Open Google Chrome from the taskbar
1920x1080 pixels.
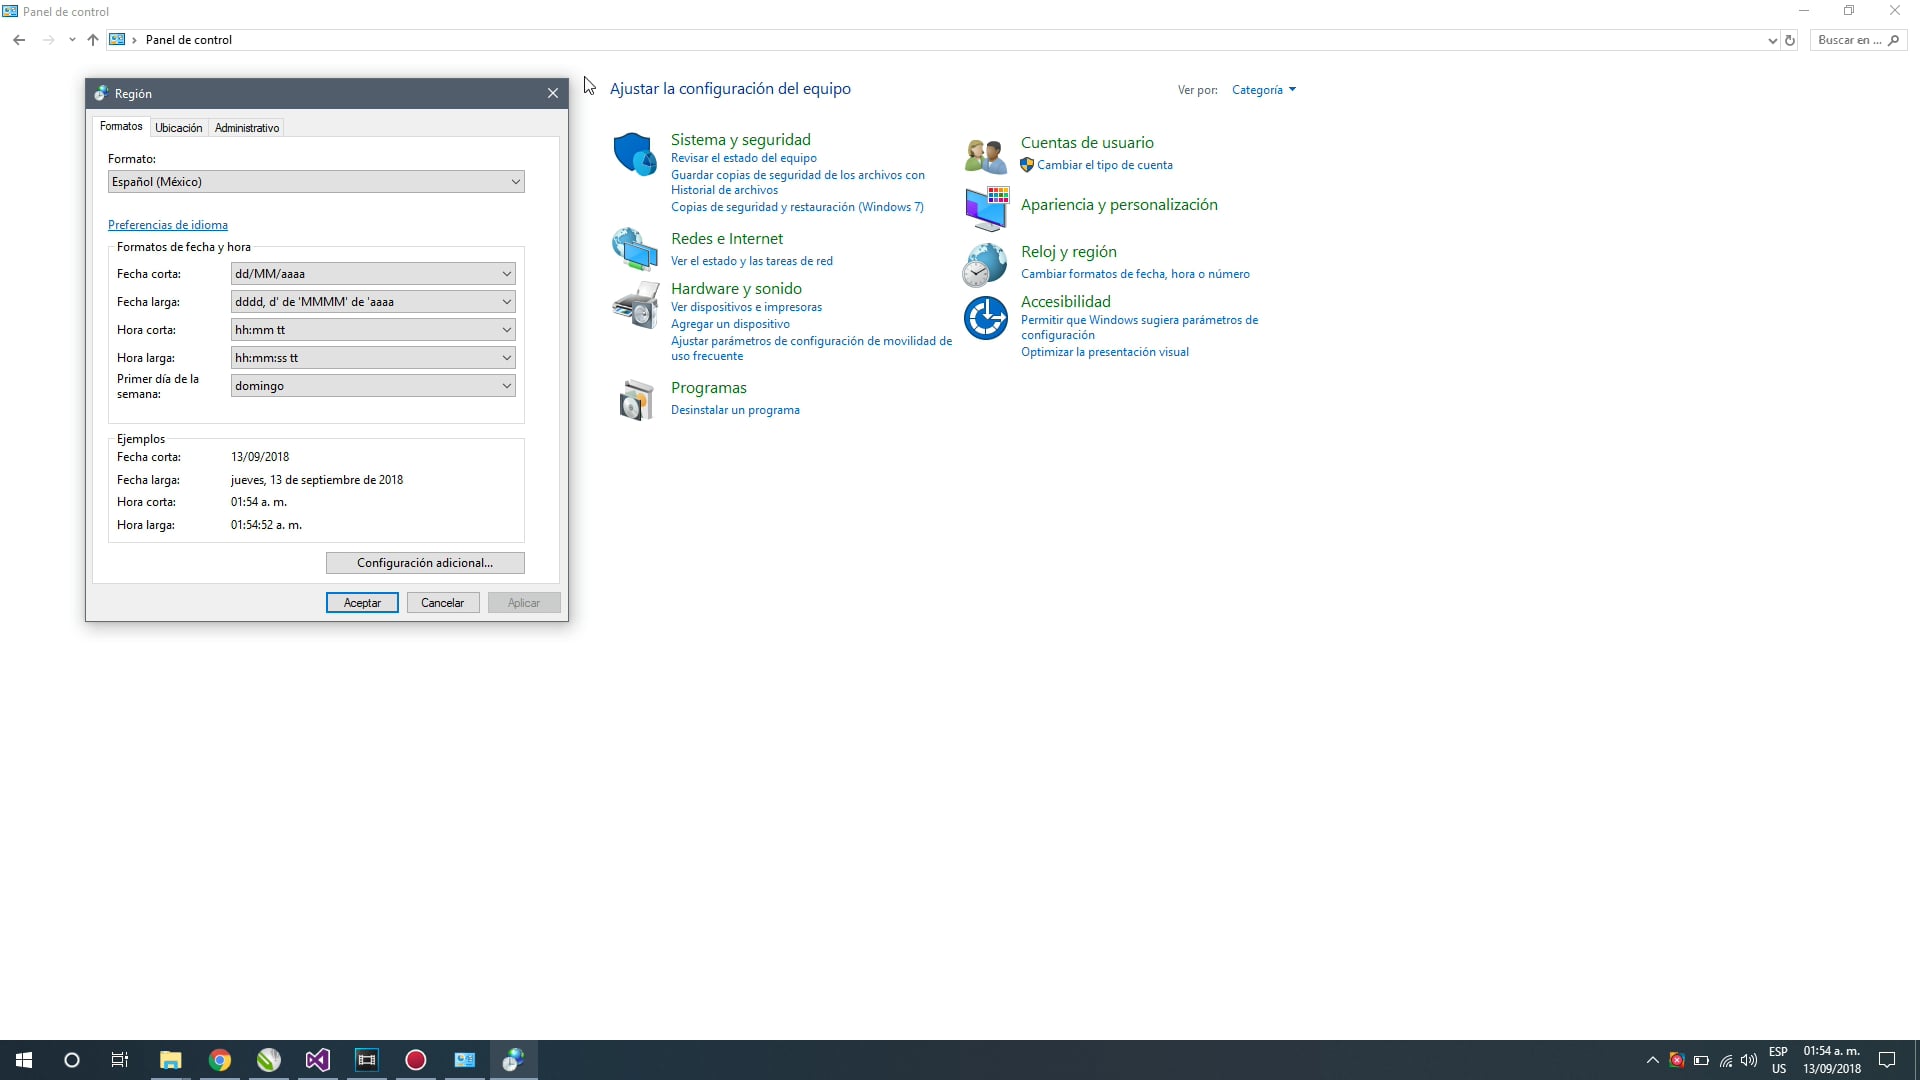point(220,1060)
